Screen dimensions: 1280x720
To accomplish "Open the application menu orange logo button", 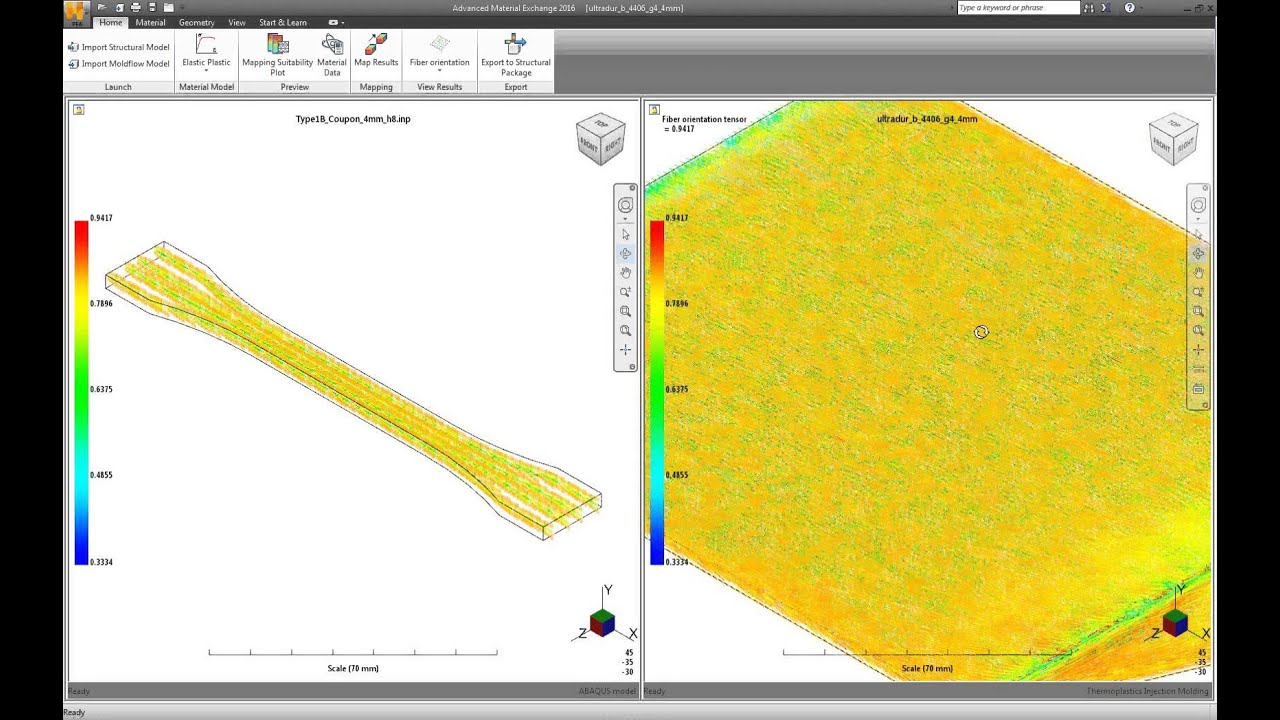I will click(x=77, y=13).
